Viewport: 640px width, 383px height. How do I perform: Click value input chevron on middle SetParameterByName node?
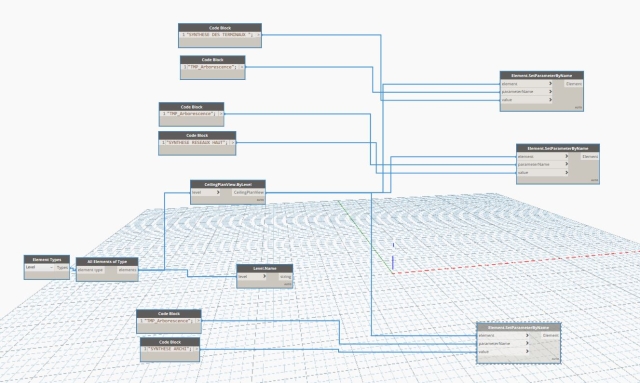tap(567, 172)
